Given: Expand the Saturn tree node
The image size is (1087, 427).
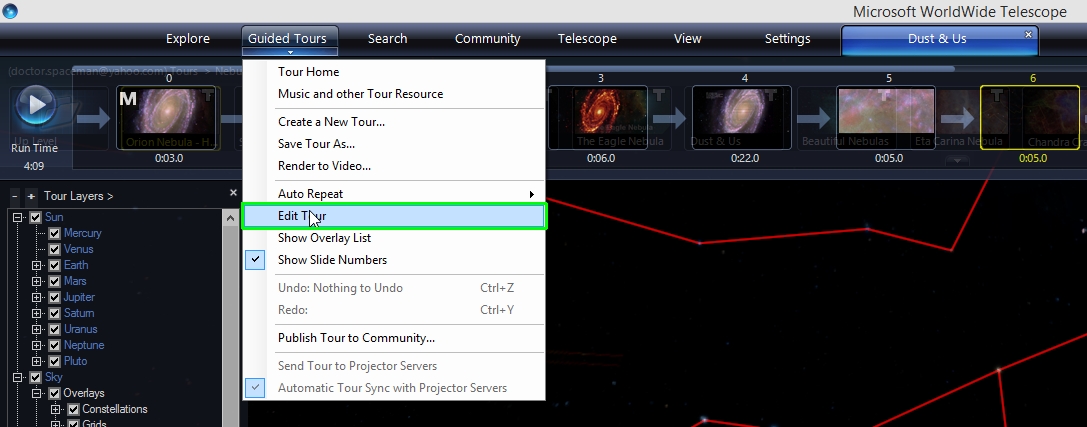Looking at the screenshot, I should [x=37, y=313].
